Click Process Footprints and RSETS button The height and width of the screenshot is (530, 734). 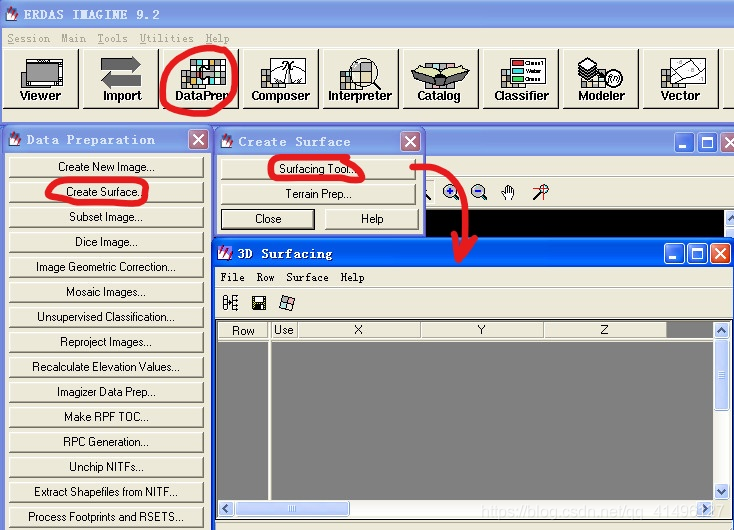pyautogui.click(x=106, y=517)
